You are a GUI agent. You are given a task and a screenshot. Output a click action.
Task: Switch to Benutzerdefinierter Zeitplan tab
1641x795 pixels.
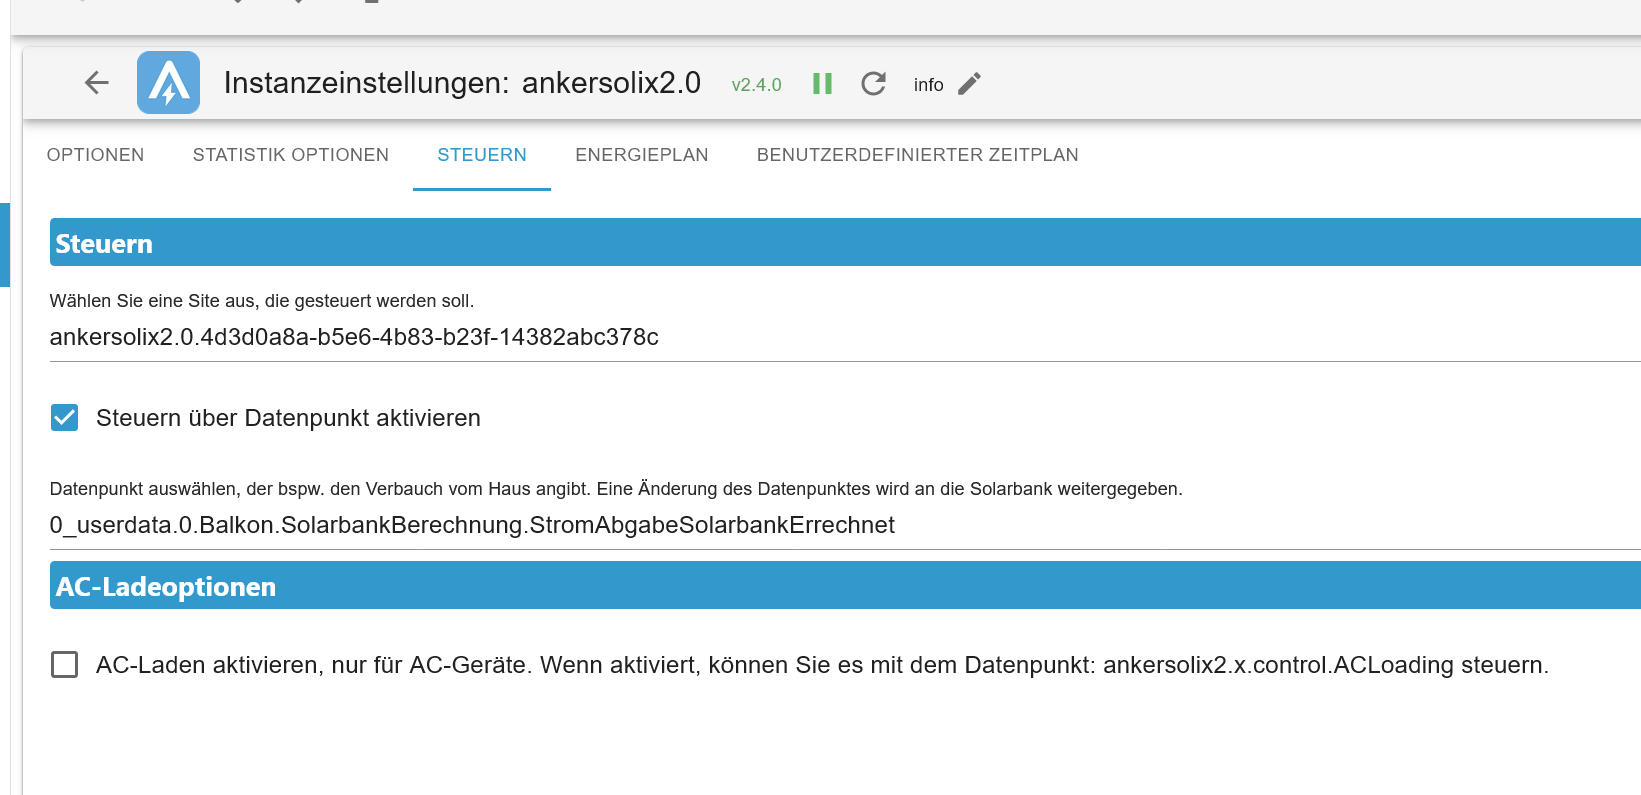tap(918, 155)
